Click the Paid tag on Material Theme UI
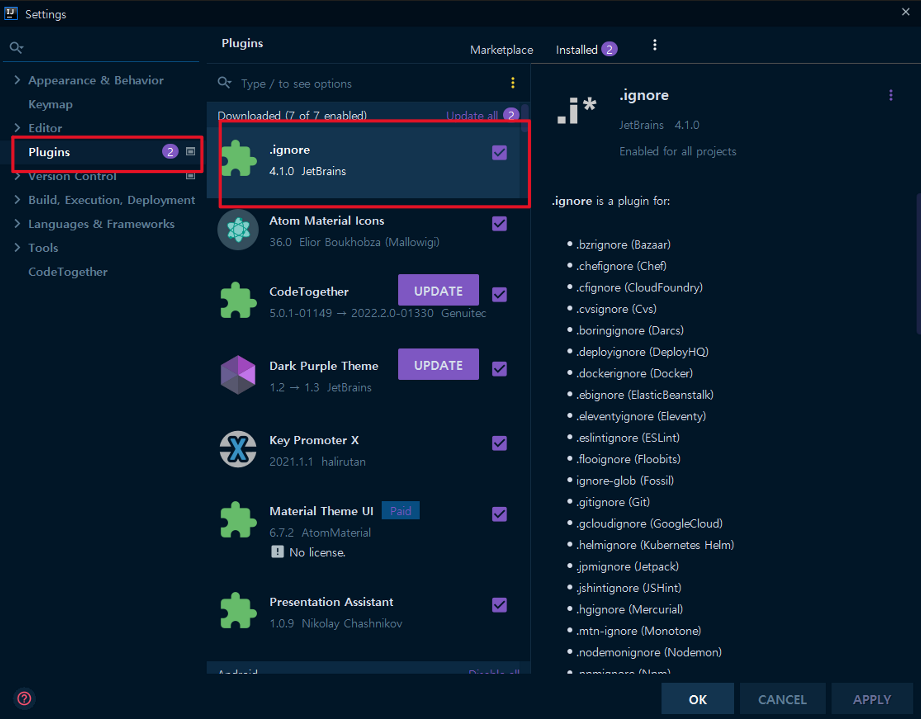 [401, 510]
